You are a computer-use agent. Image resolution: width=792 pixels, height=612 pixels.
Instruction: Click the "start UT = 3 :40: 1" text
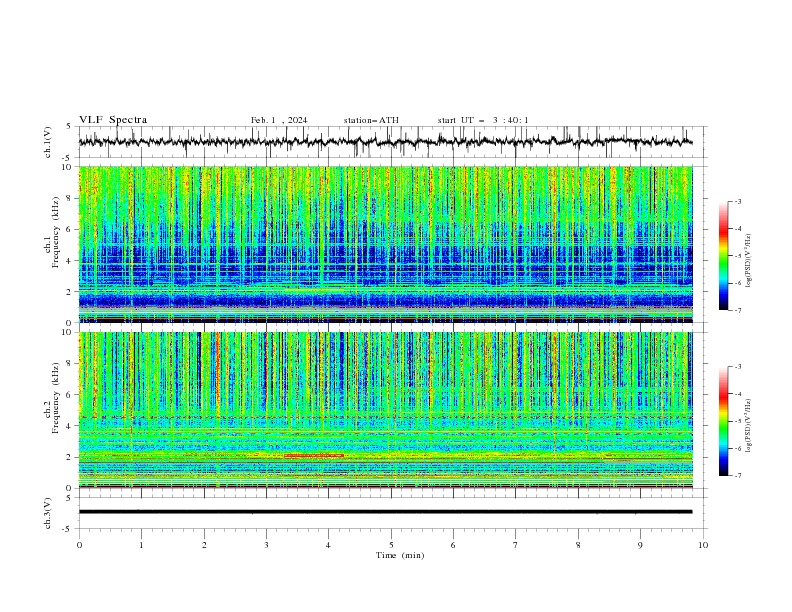click(483, 120)
